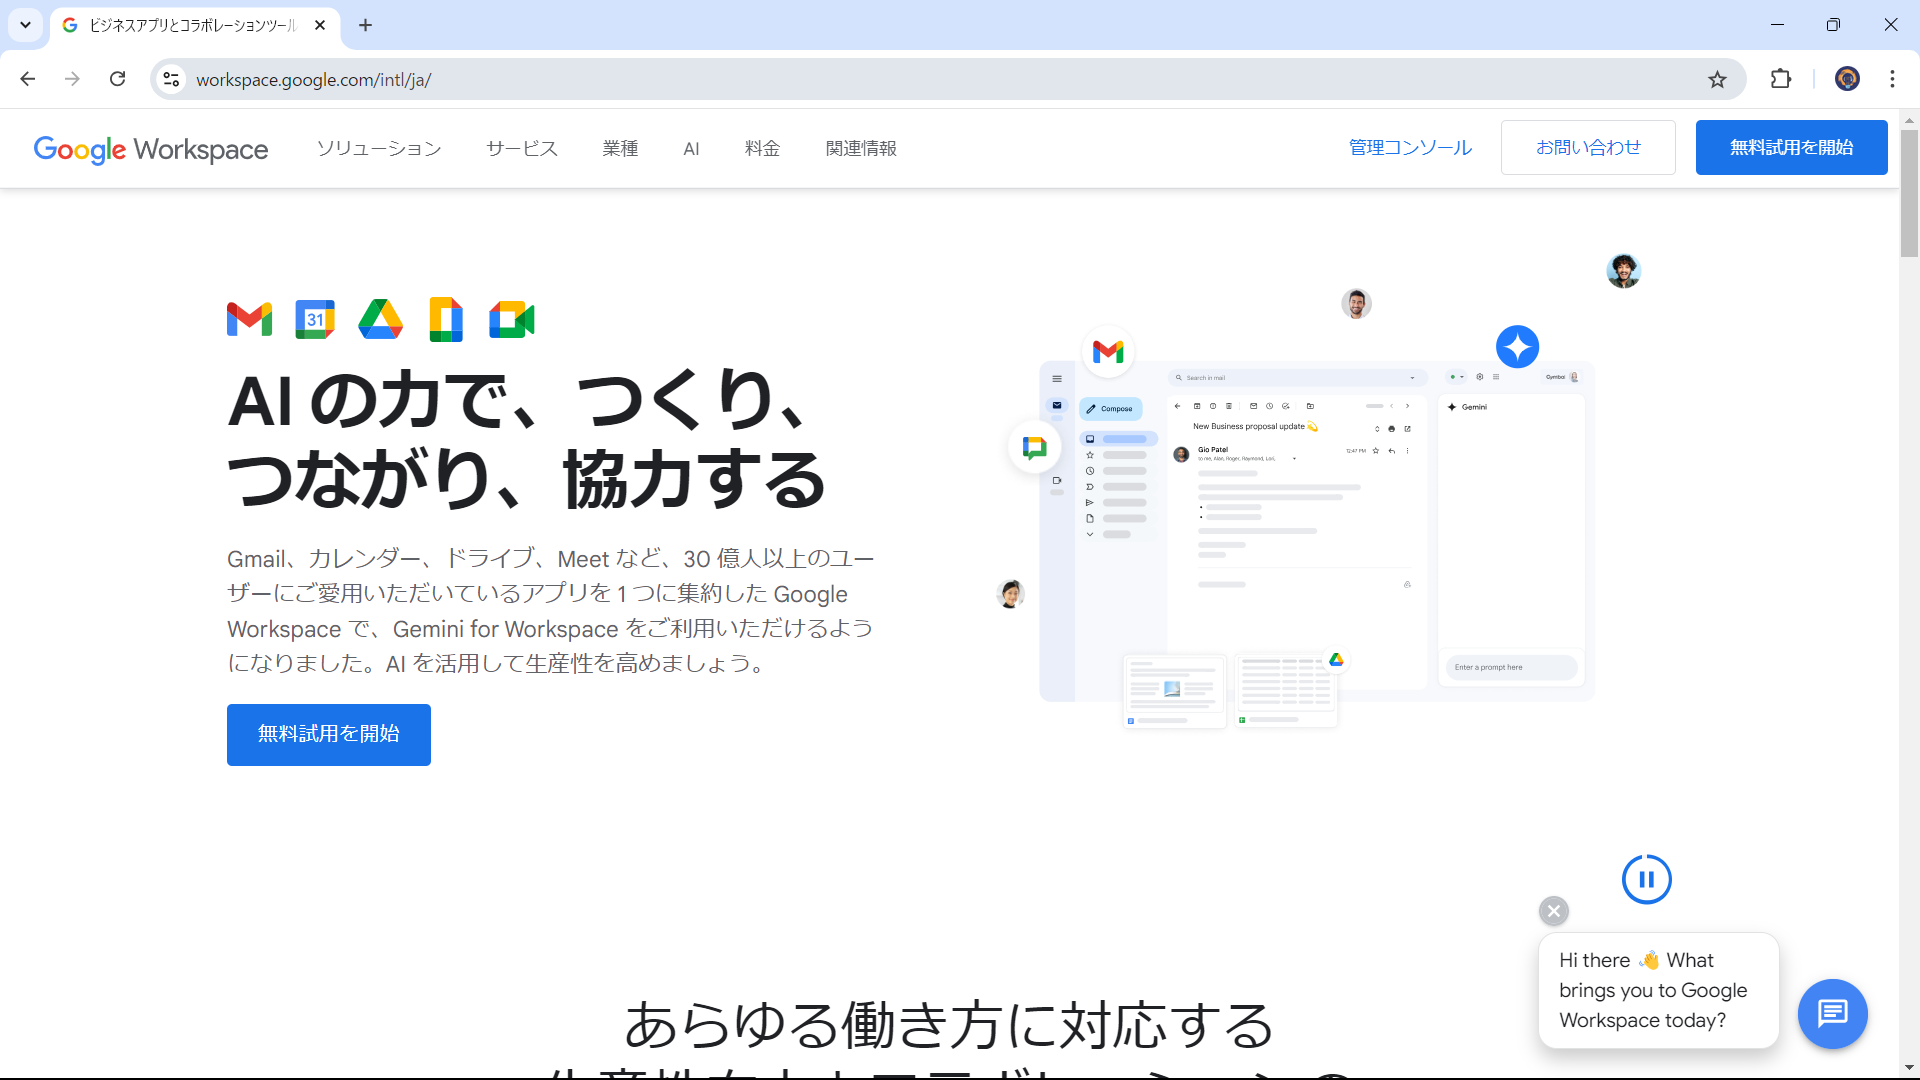1920x1080 pixels.
Task: Open the AI navigation item
Action: pyautogui.click(x=691, y=148)
